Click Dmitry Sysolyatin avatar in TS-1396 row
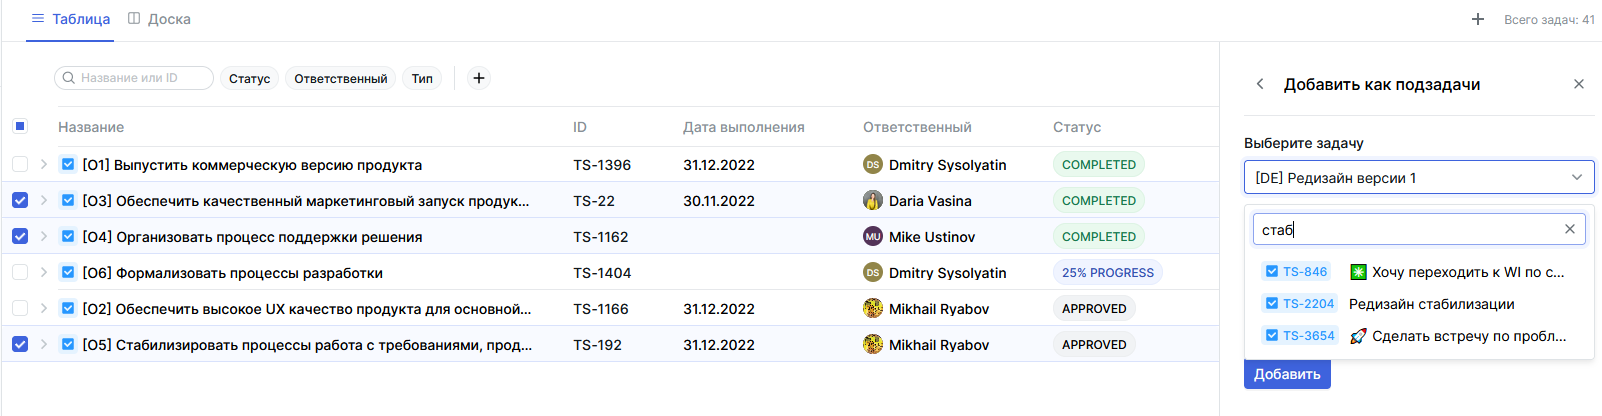 [x=872, y=165]
